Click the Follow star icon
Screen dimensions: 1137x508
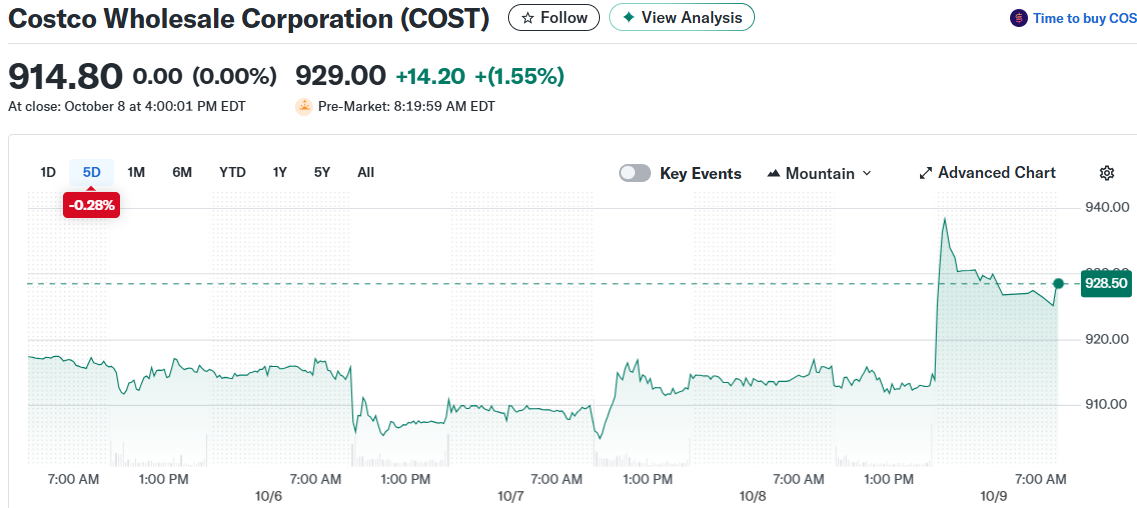point(528,18)
